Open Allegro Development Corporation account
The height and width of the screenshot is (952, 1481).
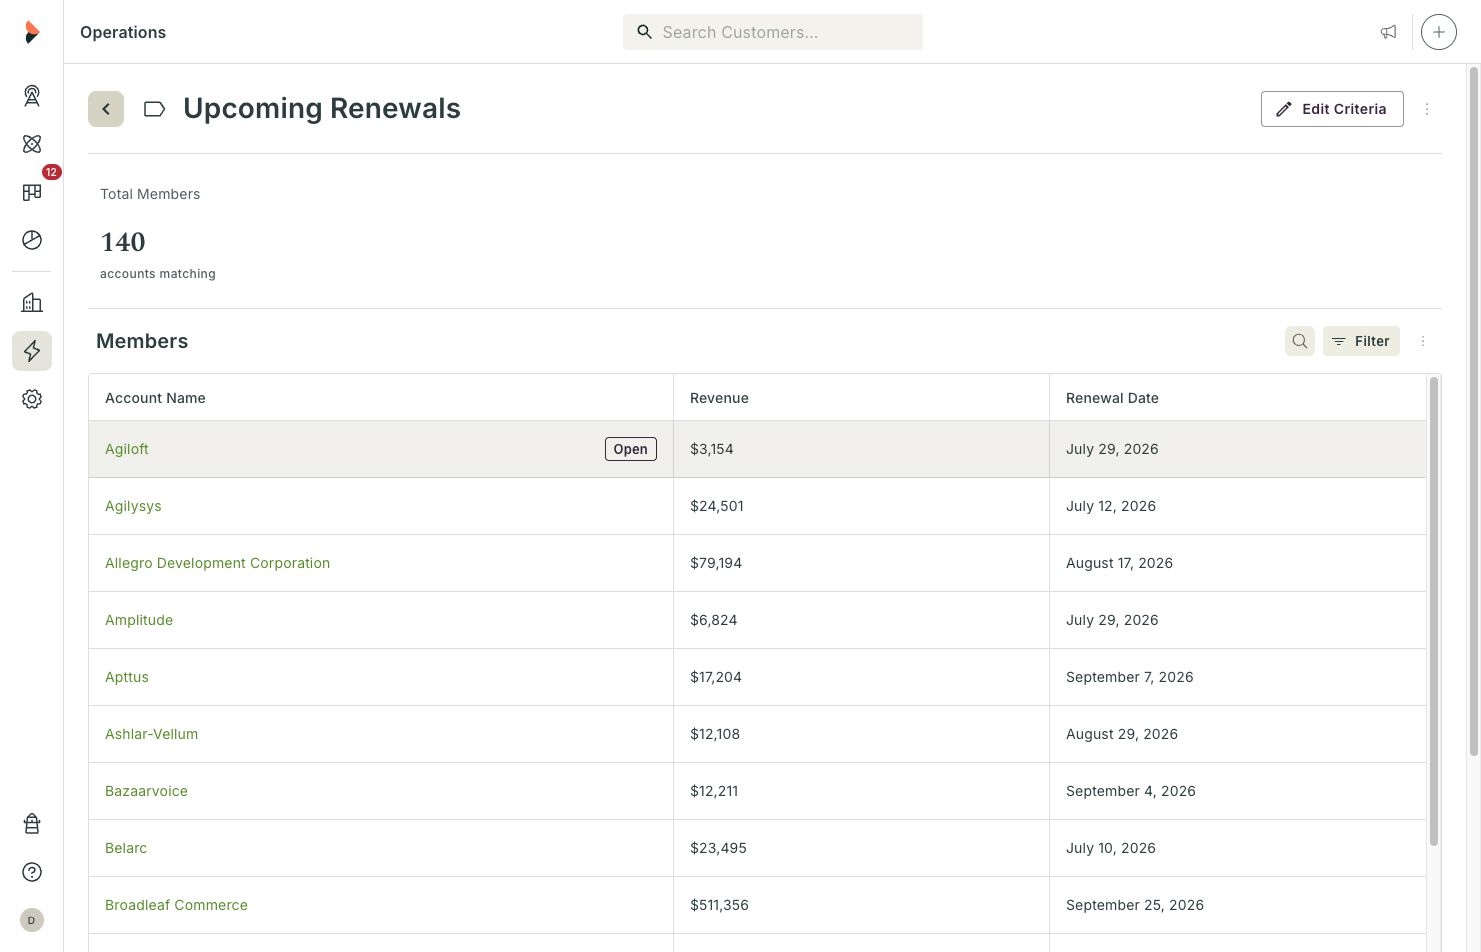(x=218, y=563)
